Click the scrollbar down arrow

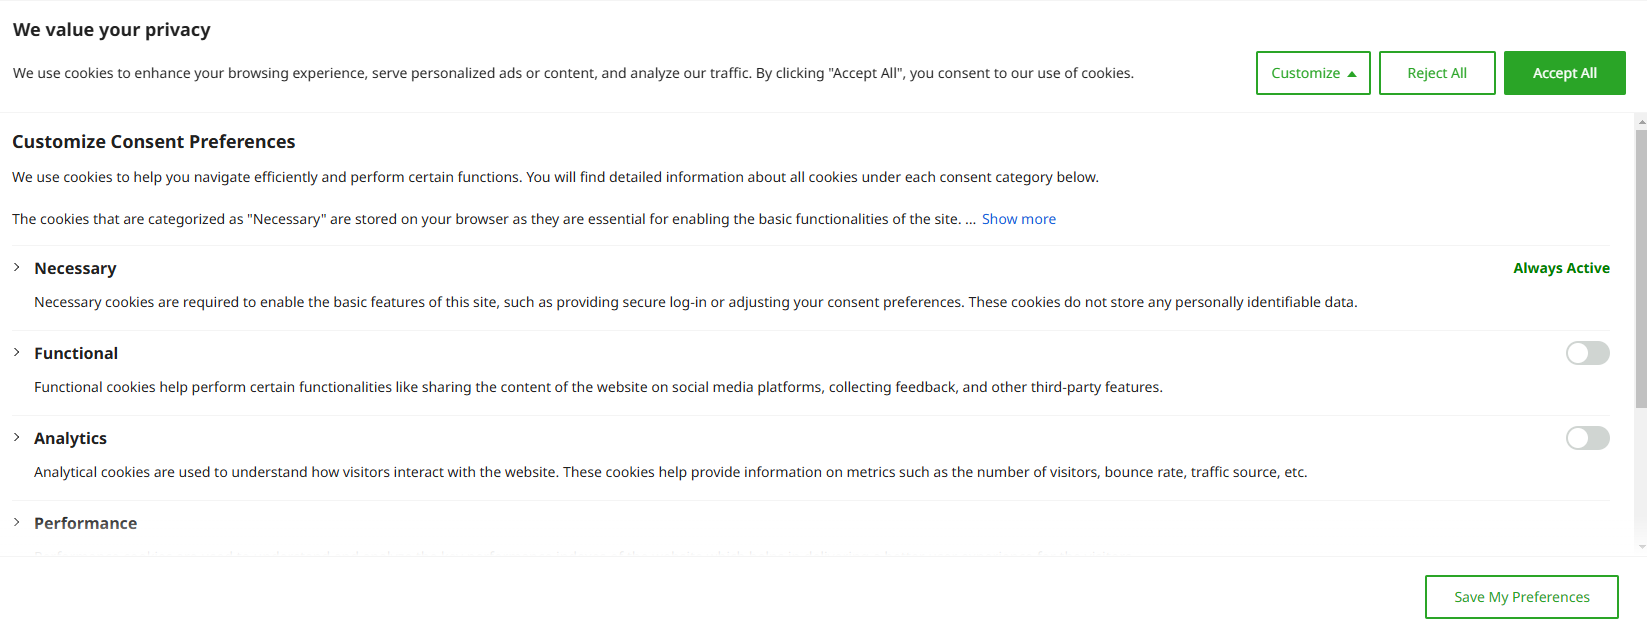1641,547
